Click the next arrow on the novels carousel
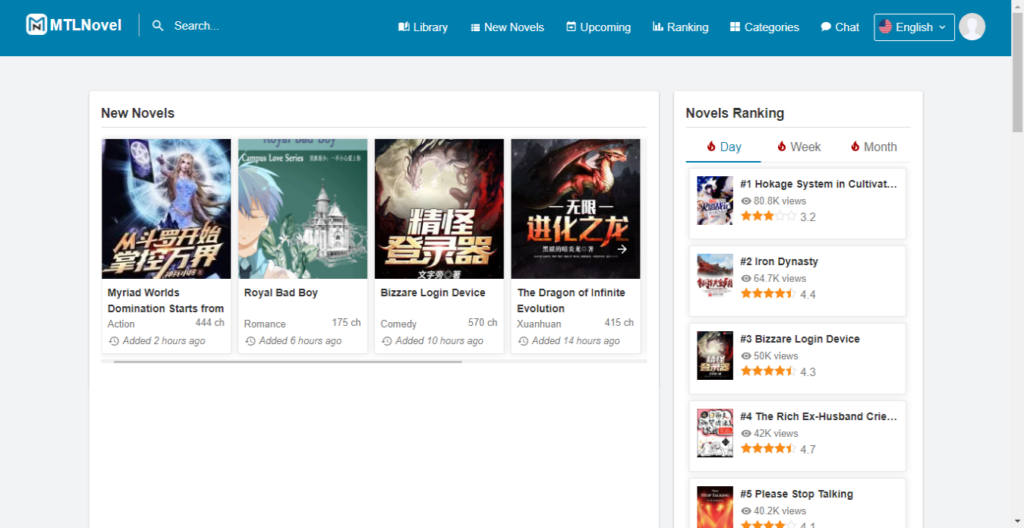Screen dimensions: 1024x528 622,249
